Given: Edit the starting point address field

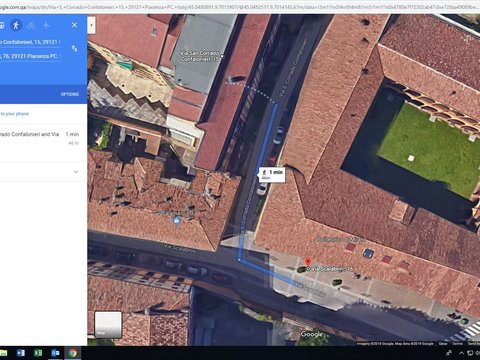Looking at the screenshot, I should (x=31, y=42).
